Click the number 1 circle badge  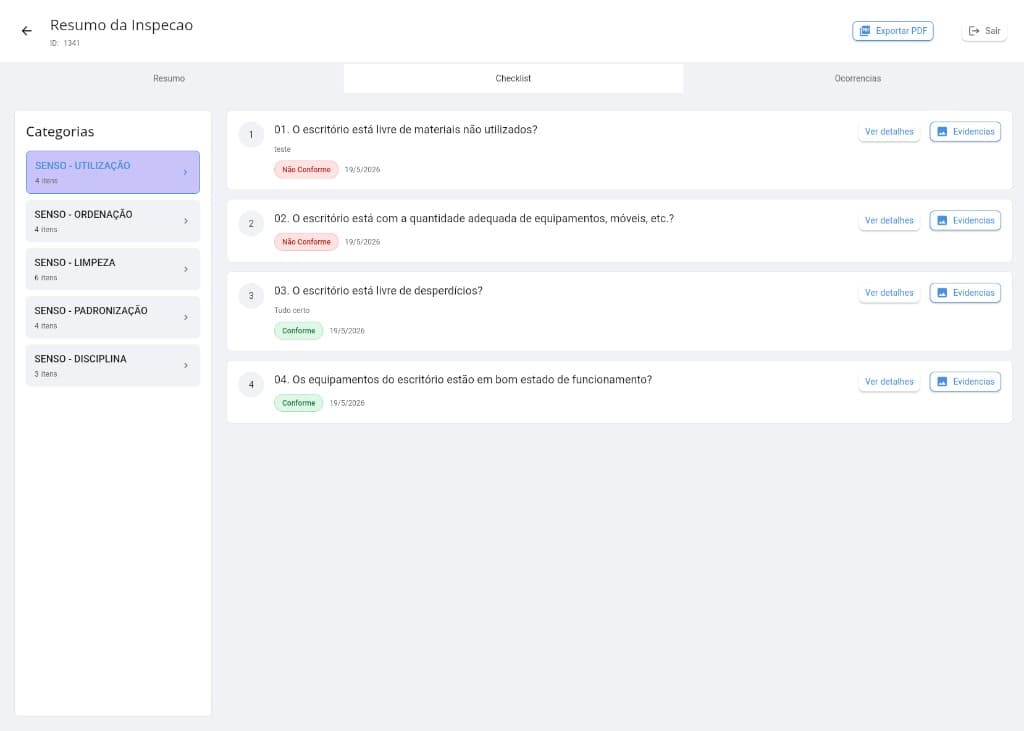pyautogui.click(x=251, y=135)
